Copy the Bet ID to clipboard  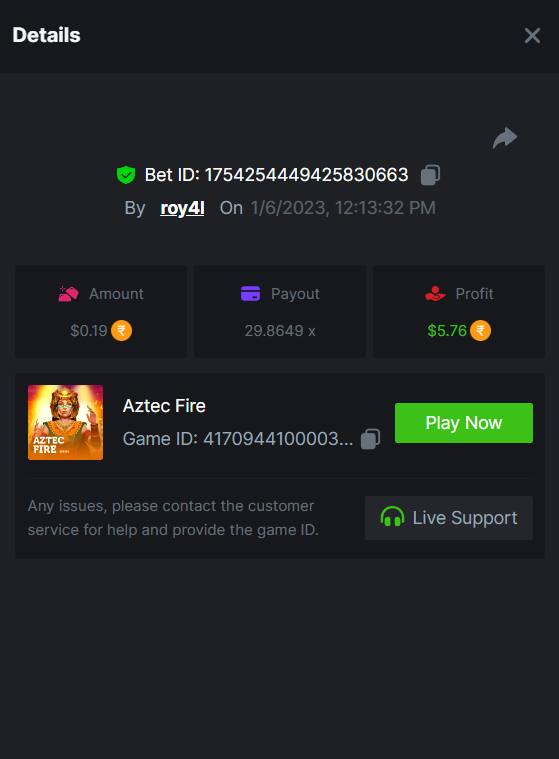point(430,175)
